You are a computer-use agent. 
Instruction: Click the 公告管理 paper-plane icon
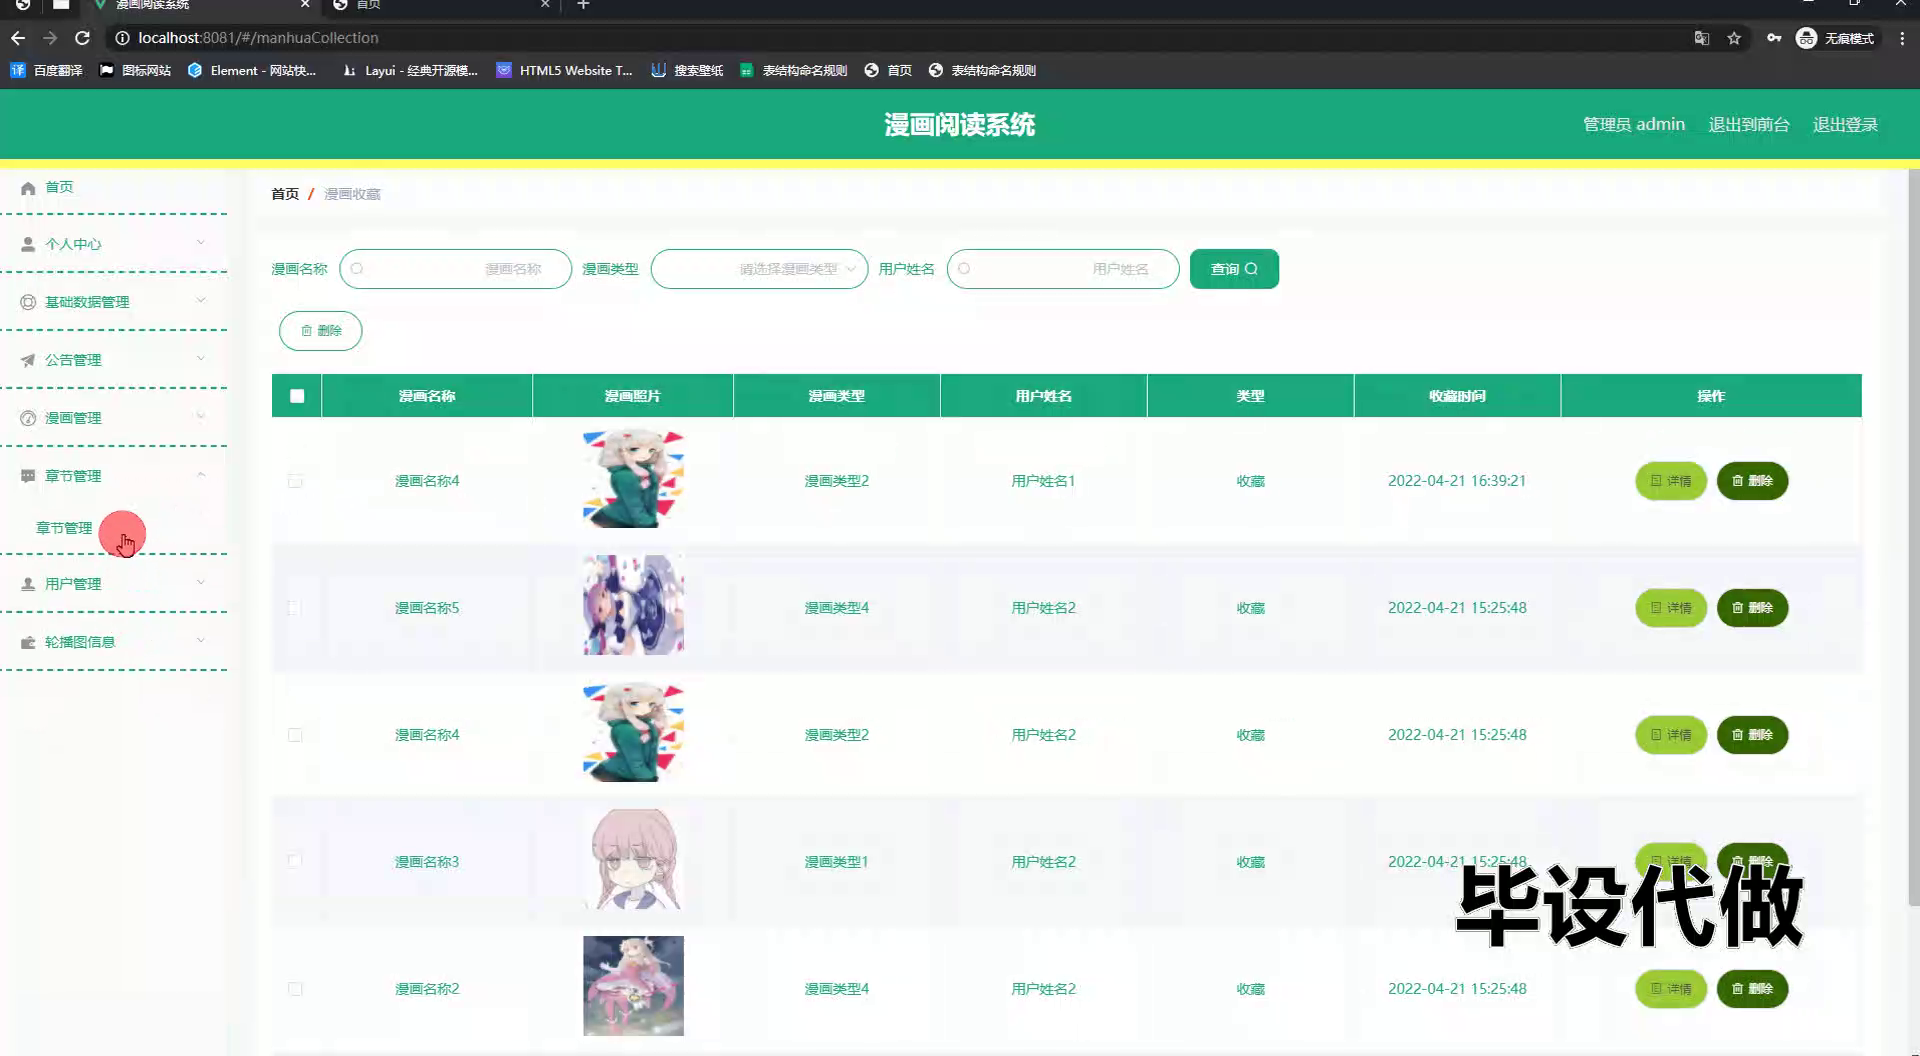pyautogui.click(x=28, y=360)
